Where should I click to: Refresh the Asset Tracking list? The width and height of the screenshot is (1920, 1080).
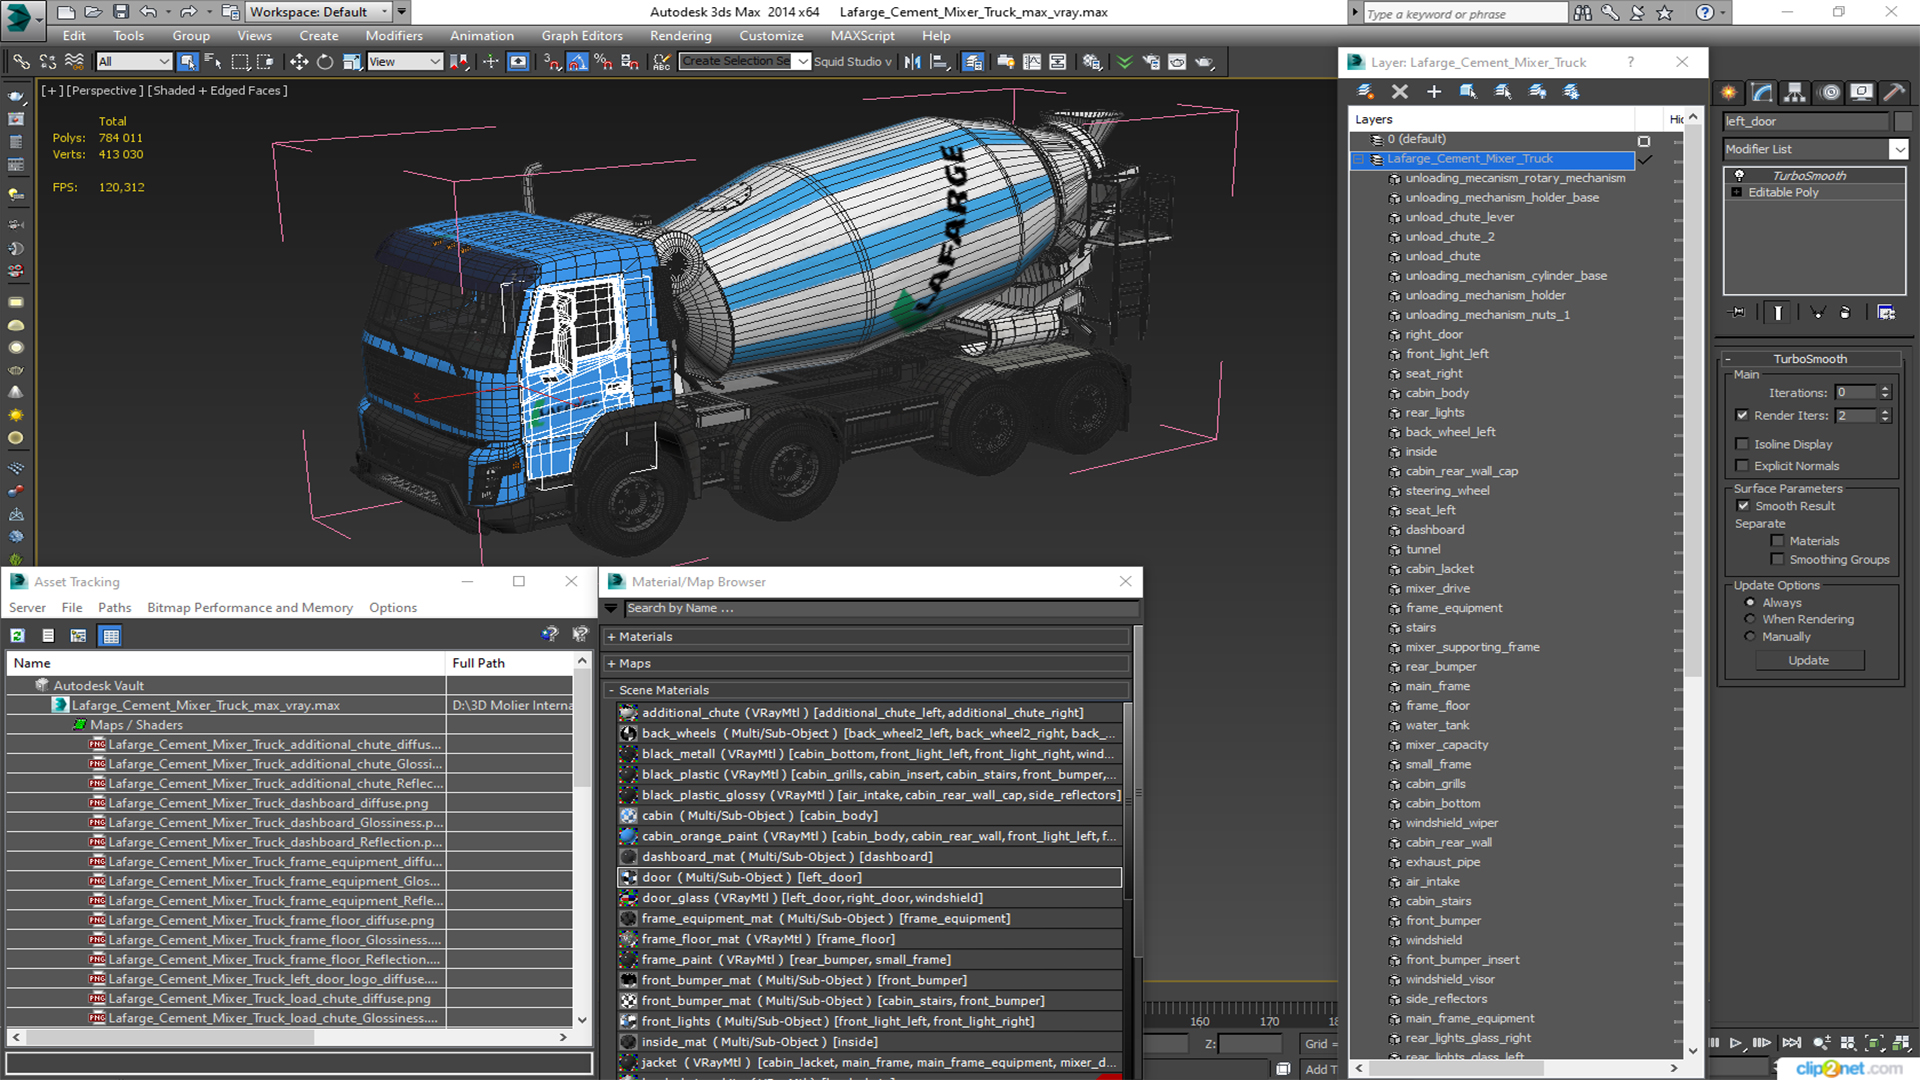18,635
